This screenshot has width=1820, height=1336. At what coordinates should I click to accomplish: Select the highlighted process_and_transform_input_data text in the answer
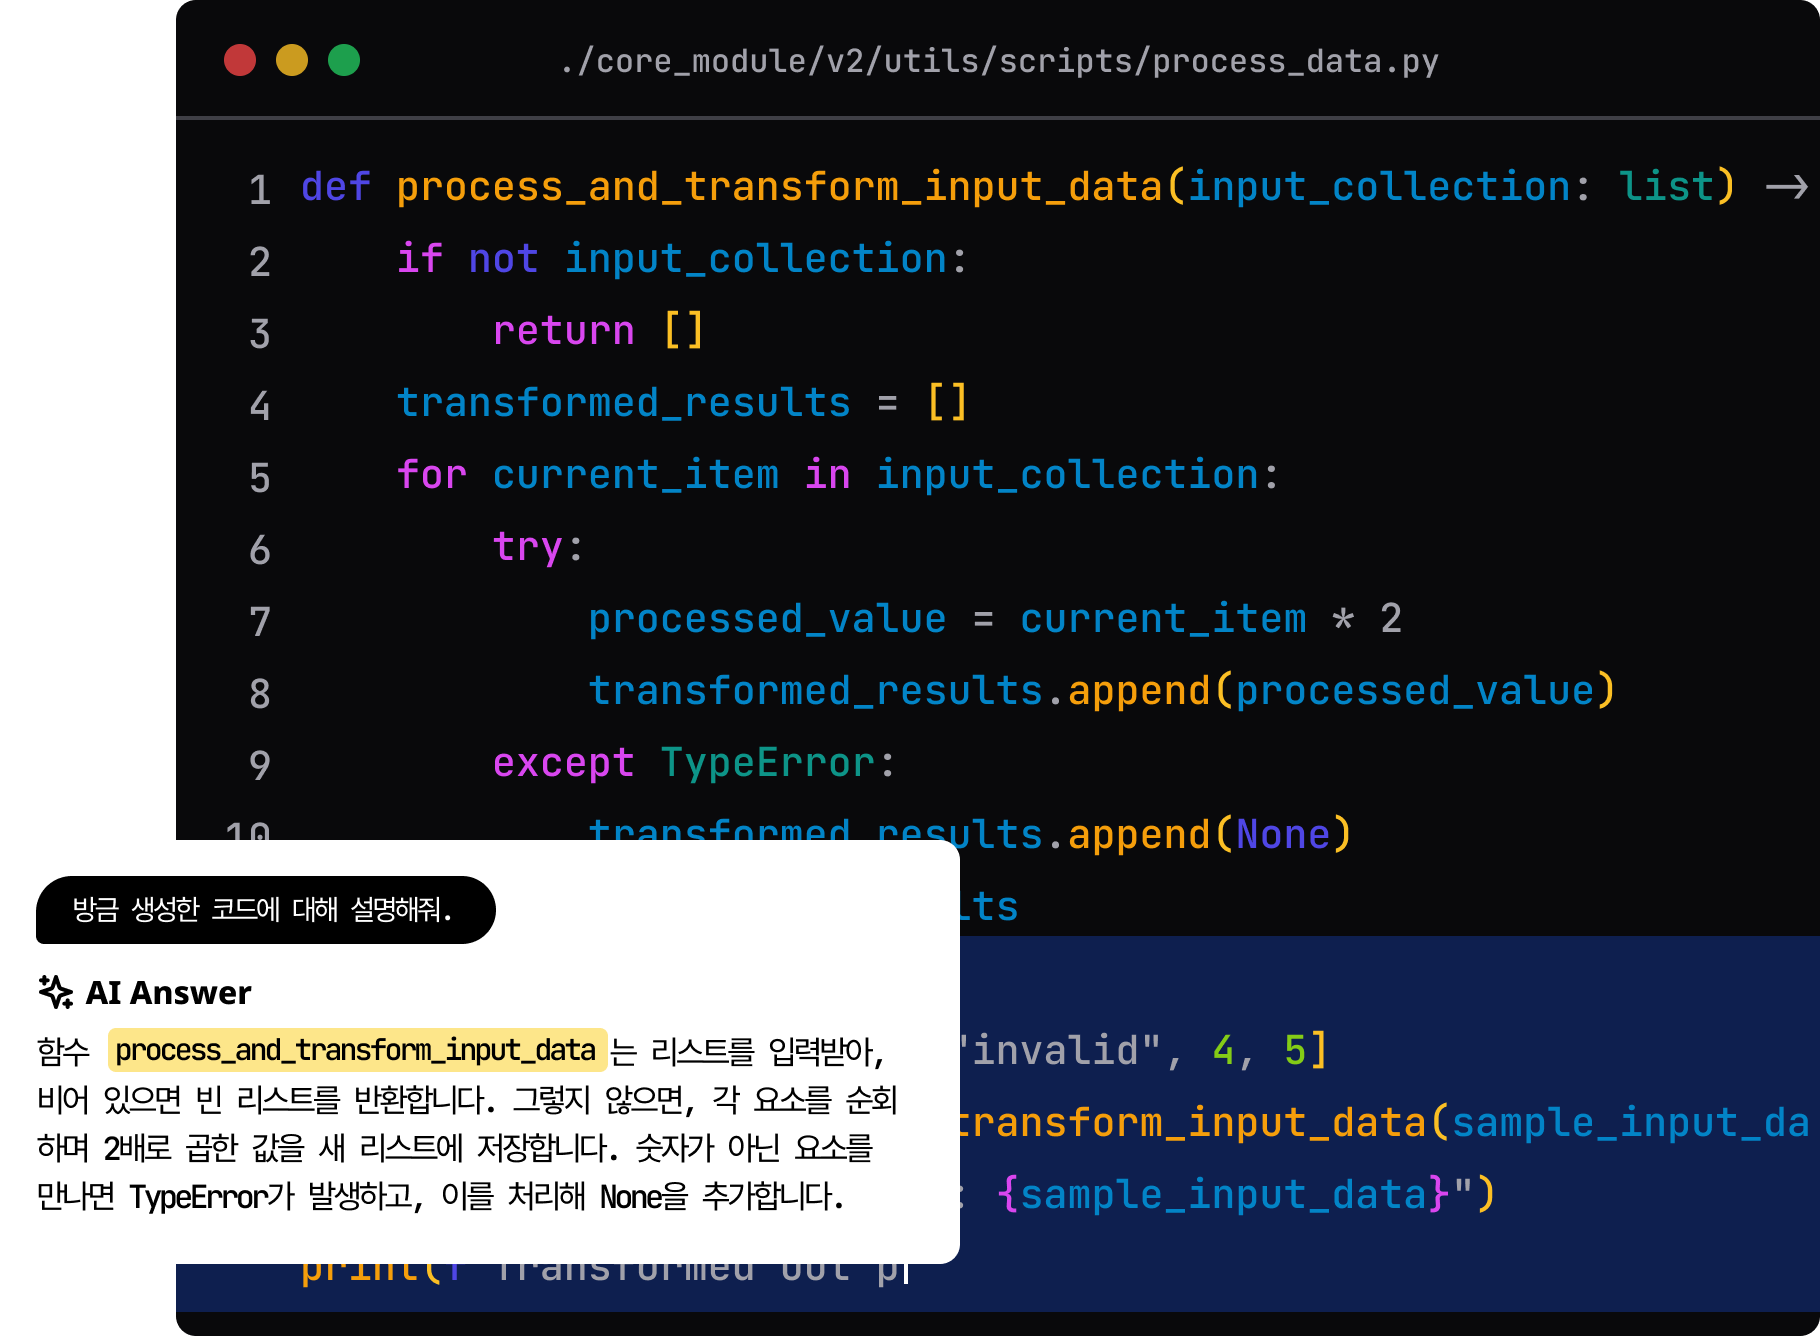coord(353,1050)
